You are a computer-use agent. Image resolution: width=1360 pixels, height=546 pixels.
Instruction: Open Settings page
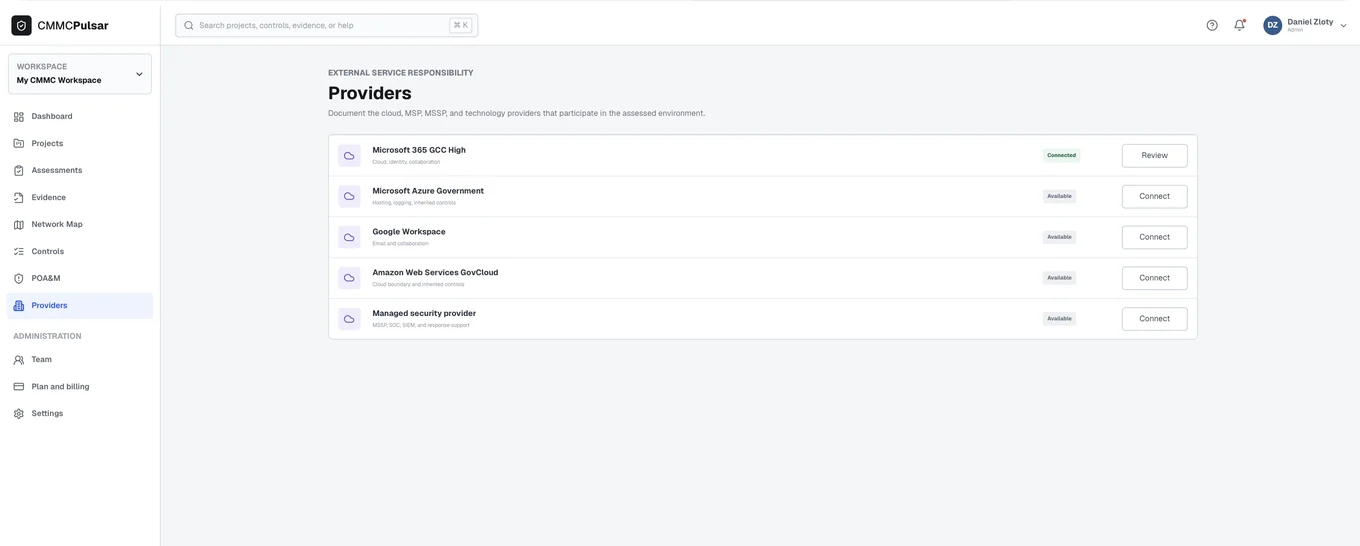pos(80,414)
